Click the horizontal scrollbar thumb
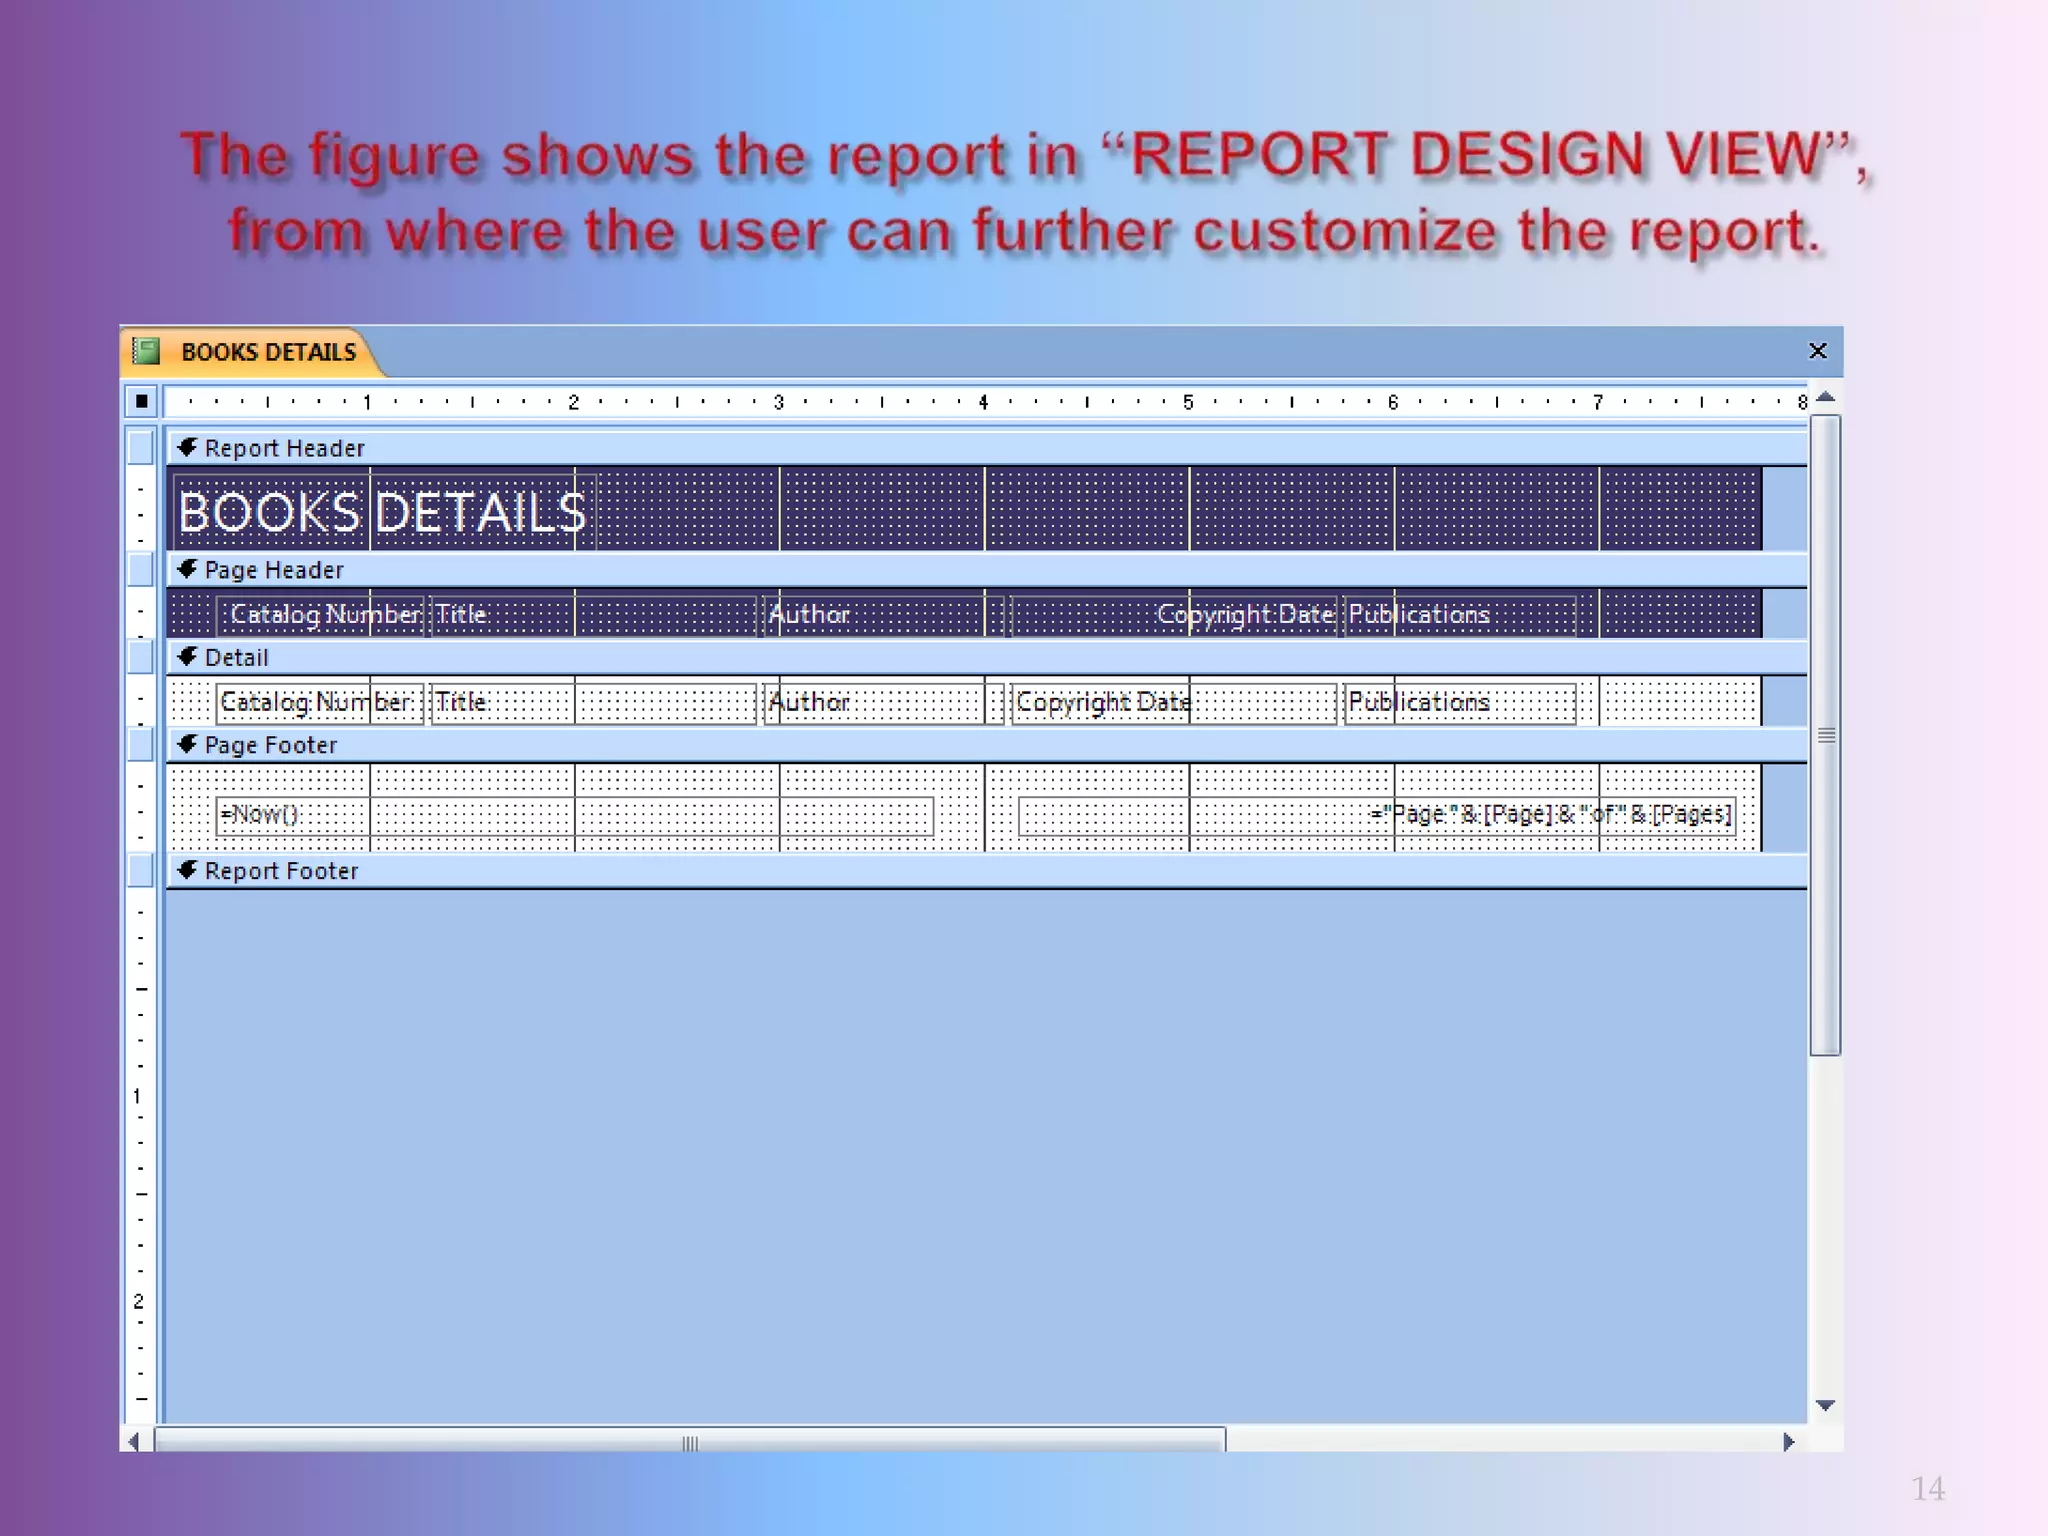The height and width of the screenshot is (1536, 2048). (690, 1441)
